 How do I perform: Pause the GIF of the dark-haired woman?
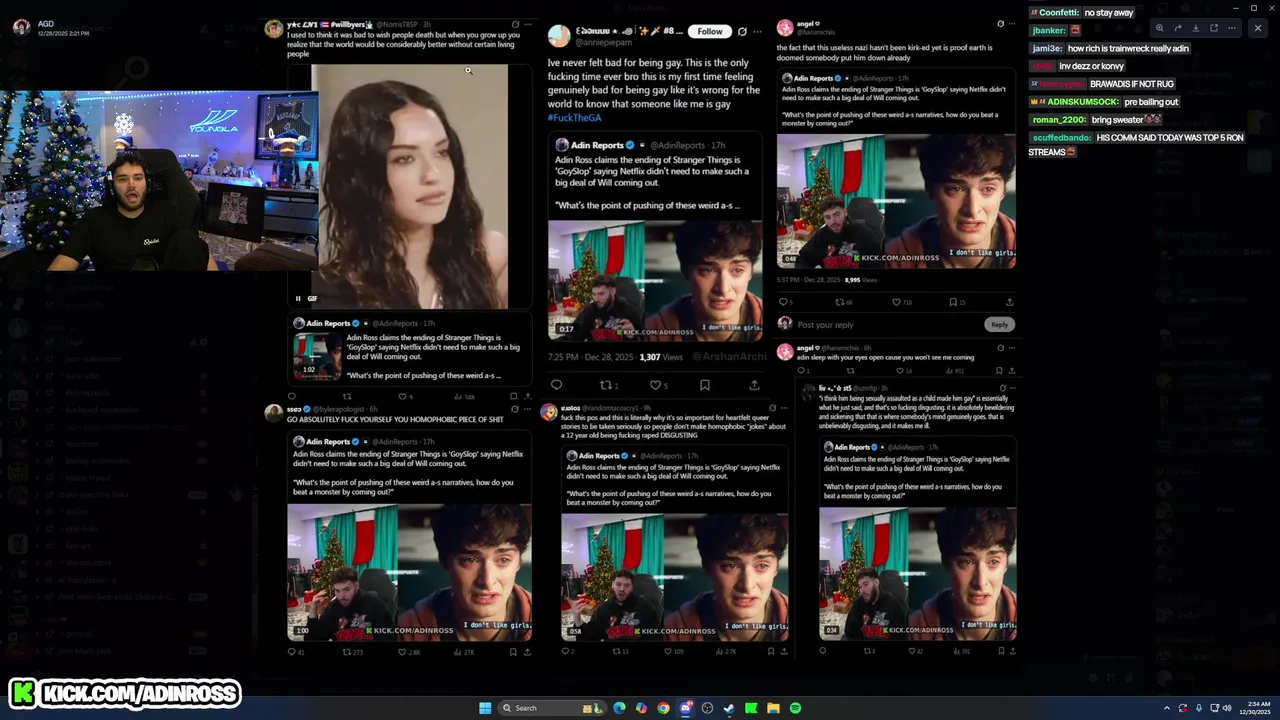298,298
